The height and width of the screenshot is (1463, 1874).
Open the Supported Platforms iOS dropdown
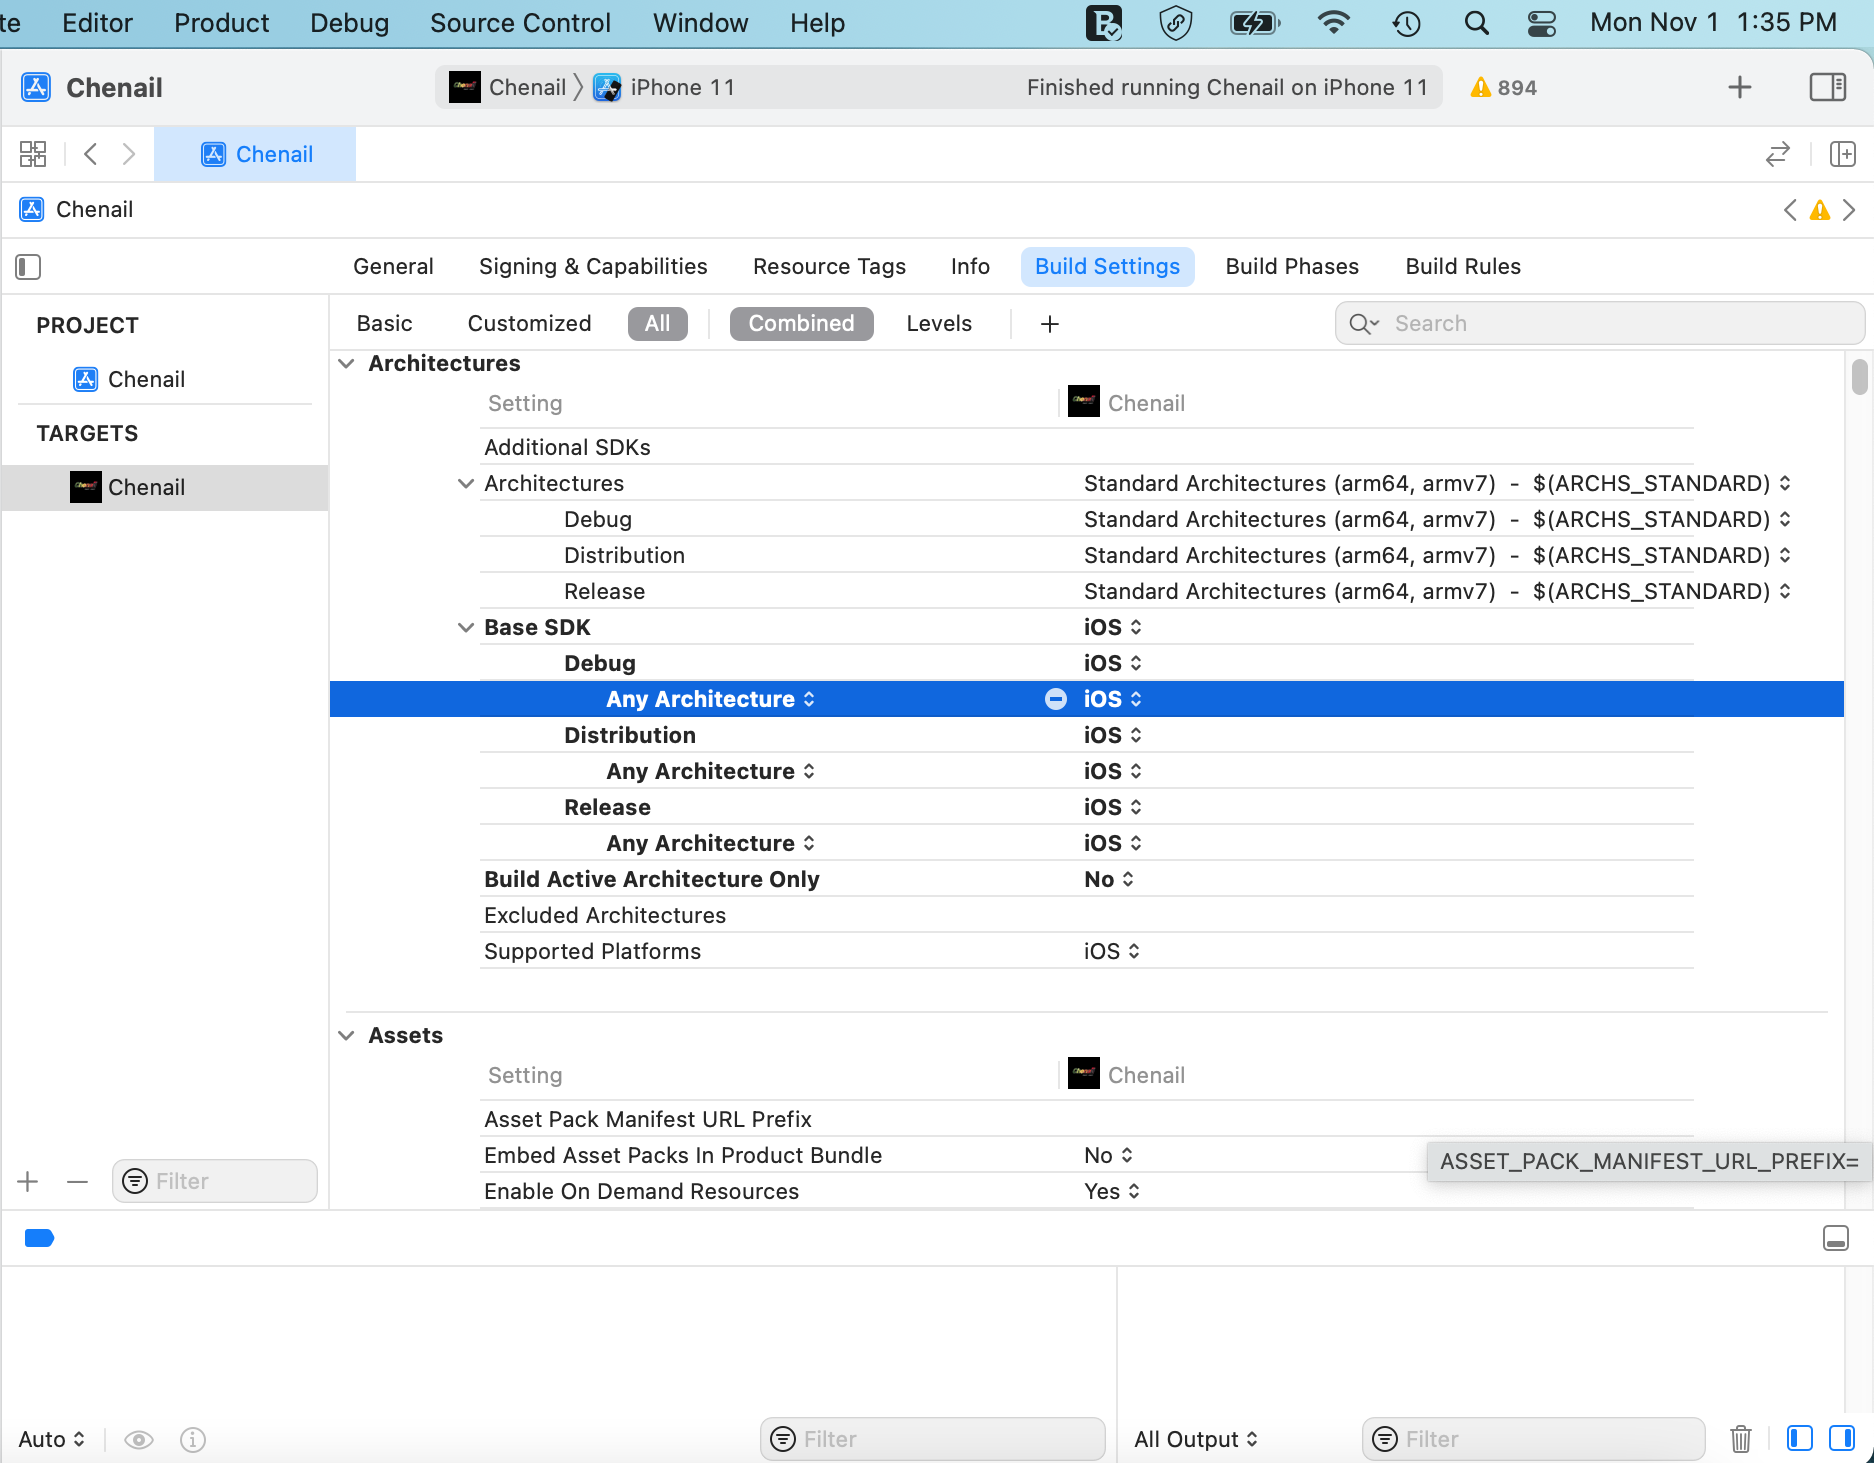(x=1112, y=951)
